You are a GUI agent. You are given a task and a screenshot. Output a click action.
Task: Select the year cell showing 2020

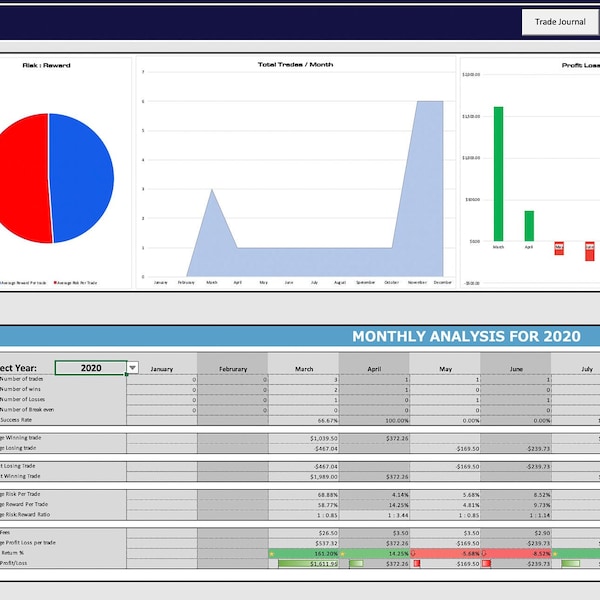point(91,368)
